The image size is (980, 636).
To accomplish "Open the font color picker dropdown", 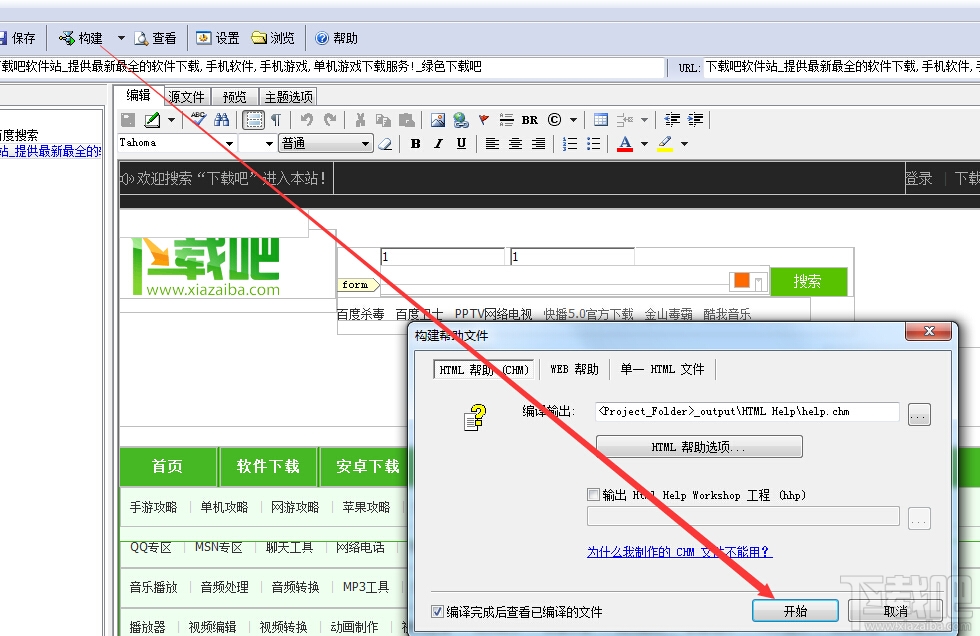I will point(645,143).
